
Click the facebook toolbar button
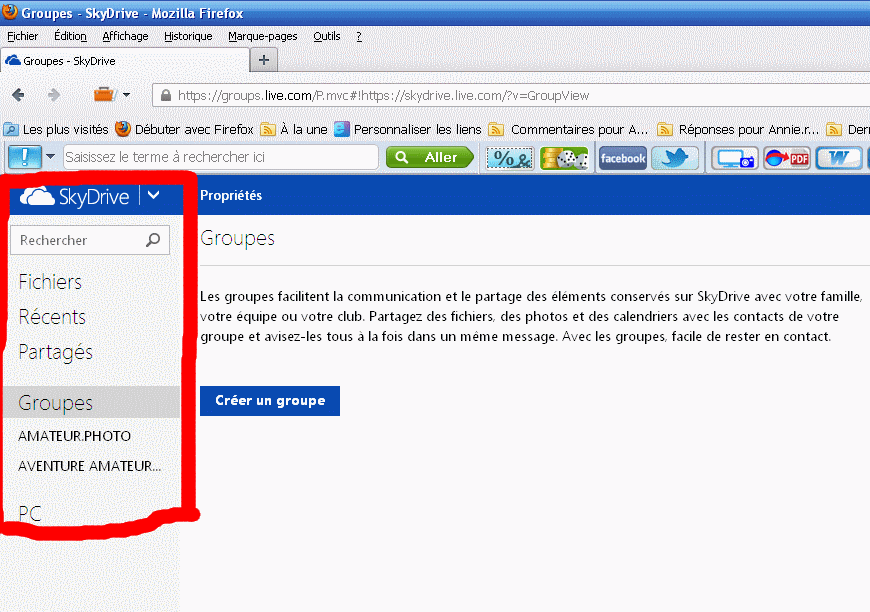pyautogui.click(x=623, y=158)
